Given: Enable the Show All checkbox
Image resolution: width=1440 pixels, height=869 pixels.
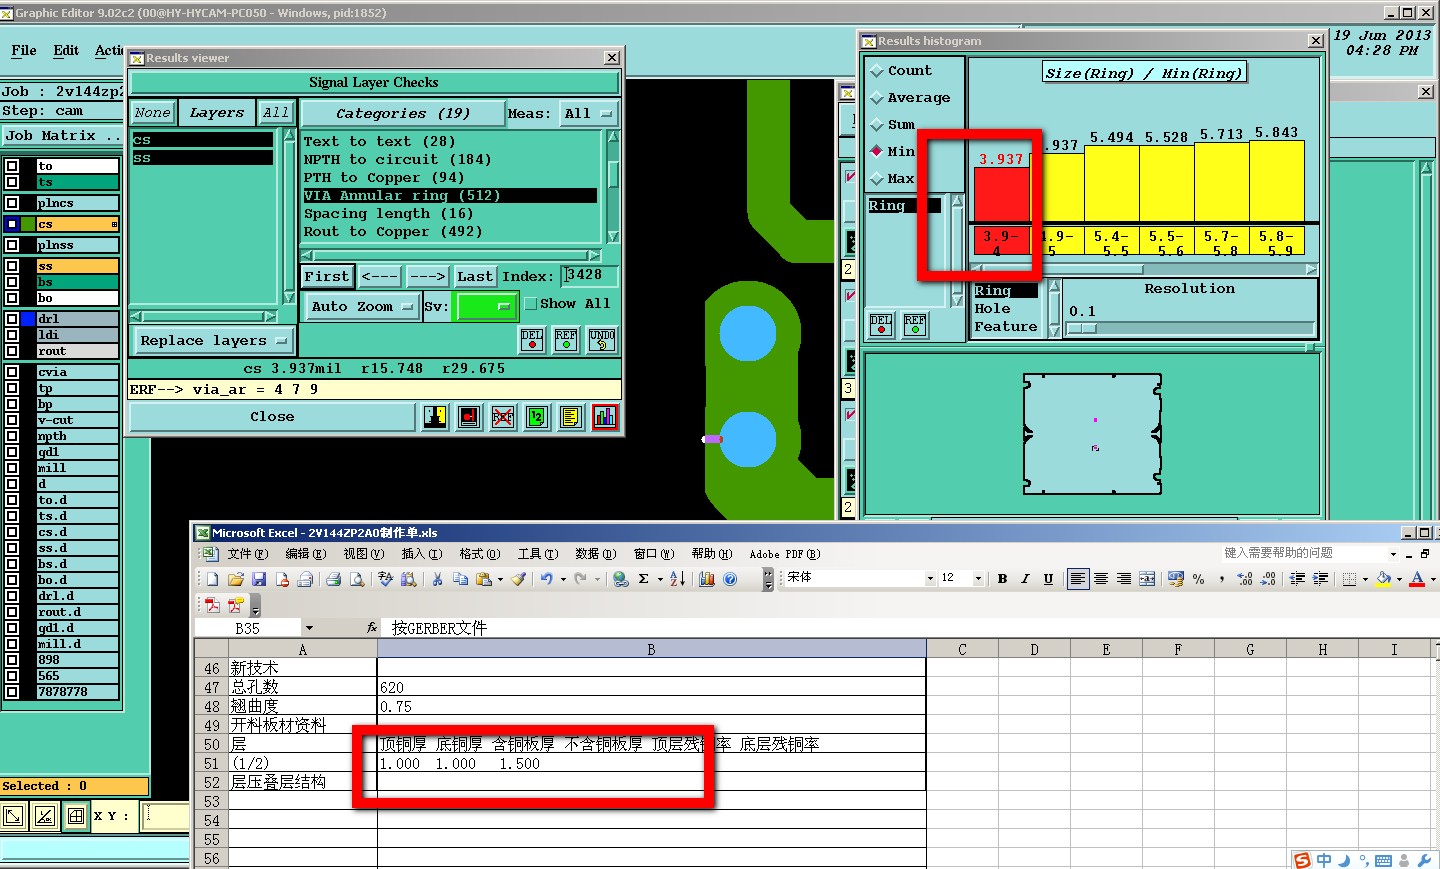Looking at the screenshot, I should (x=531, y=304).
